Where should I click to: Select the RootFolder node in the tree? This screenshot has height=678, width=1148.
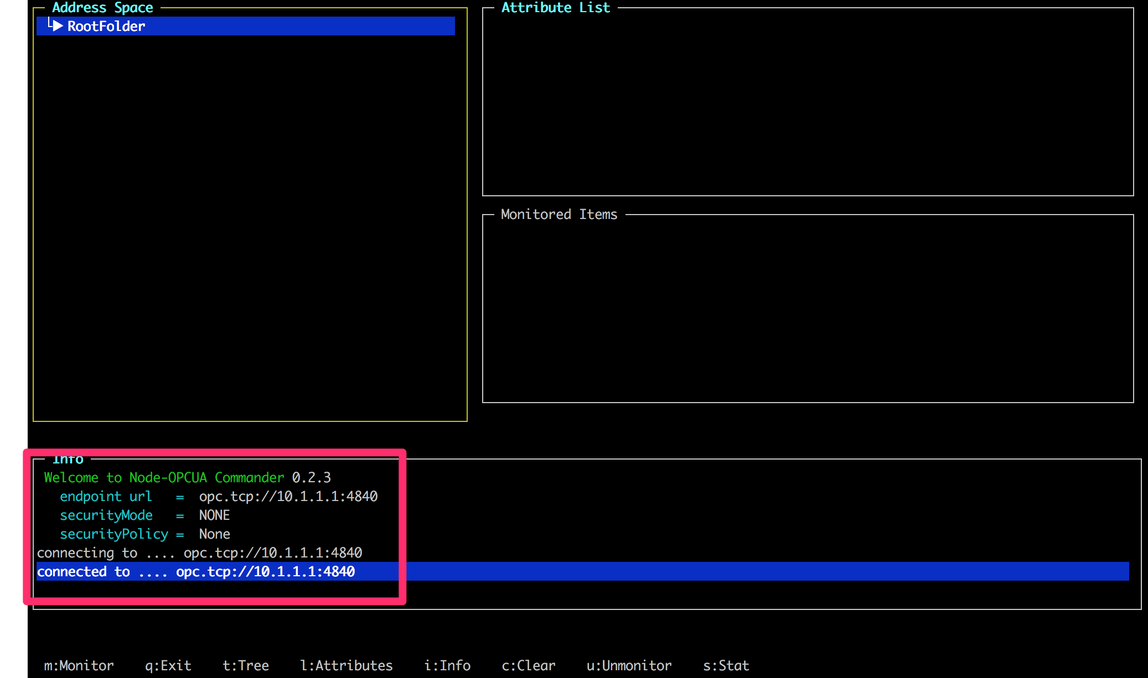click(106, 26)
